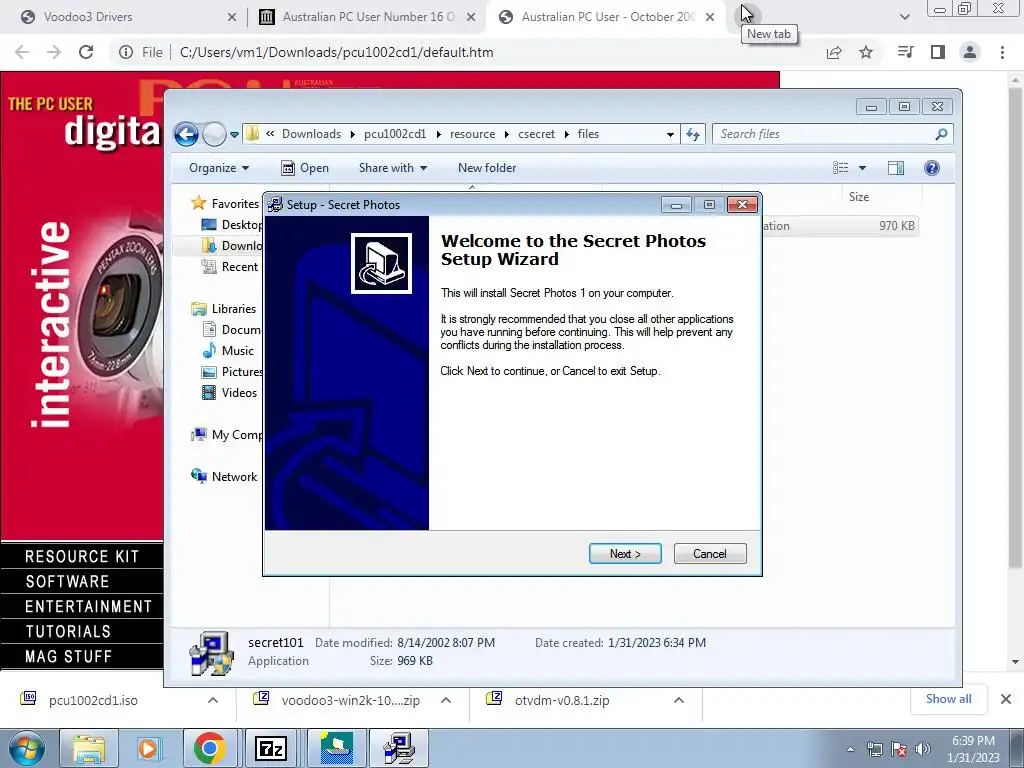The height and width of the screenshot is (768, 1024).
Task: Open ENTERTAINMENT section on webpage
Action: [82, 606]
